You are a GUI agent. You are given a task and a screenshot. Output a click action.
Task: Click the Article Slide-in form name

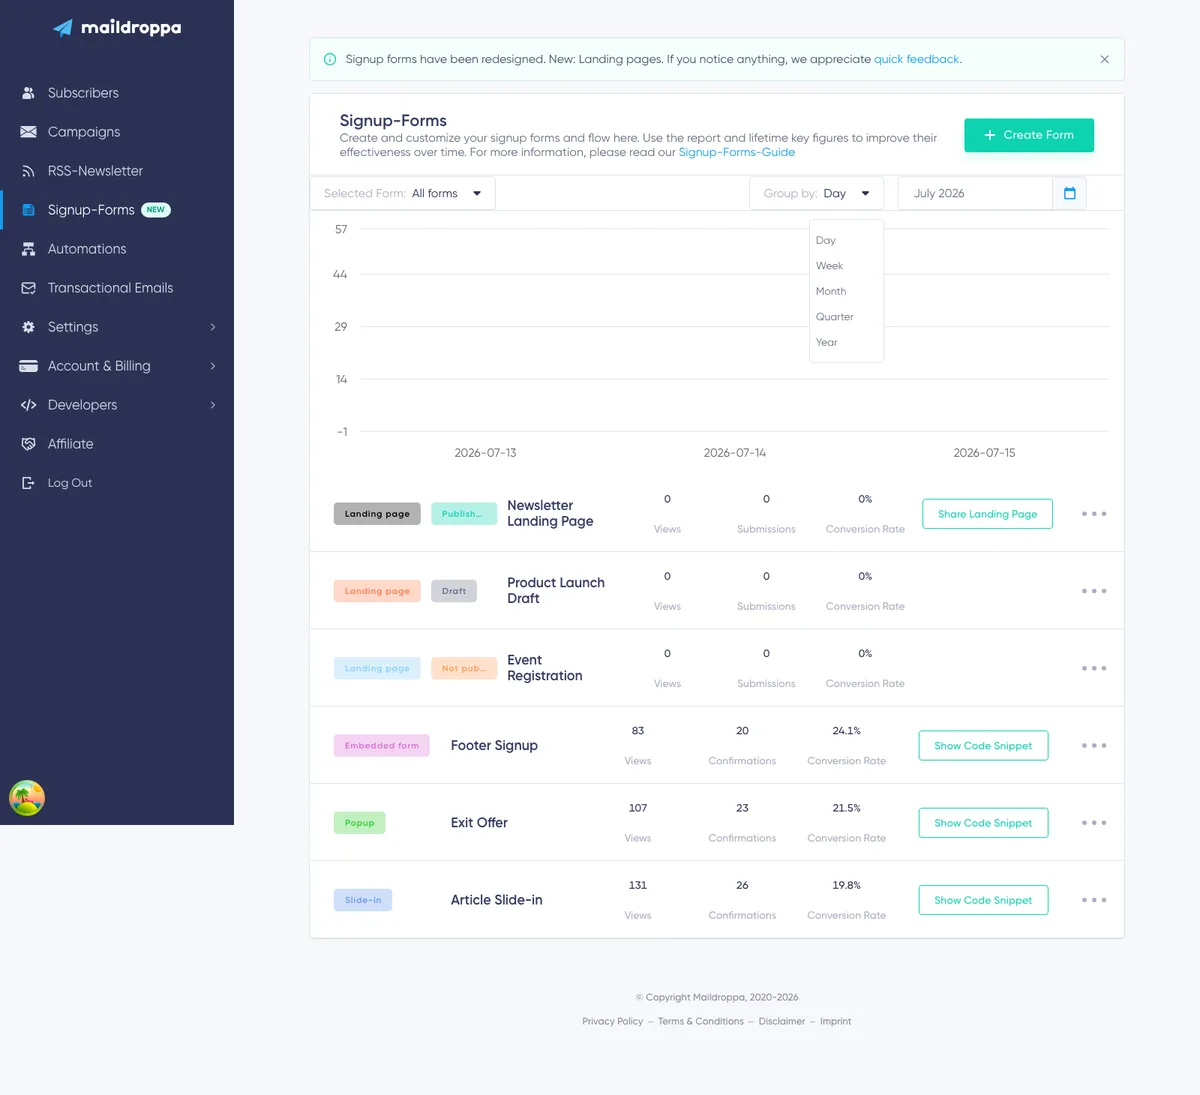[497, 900]
